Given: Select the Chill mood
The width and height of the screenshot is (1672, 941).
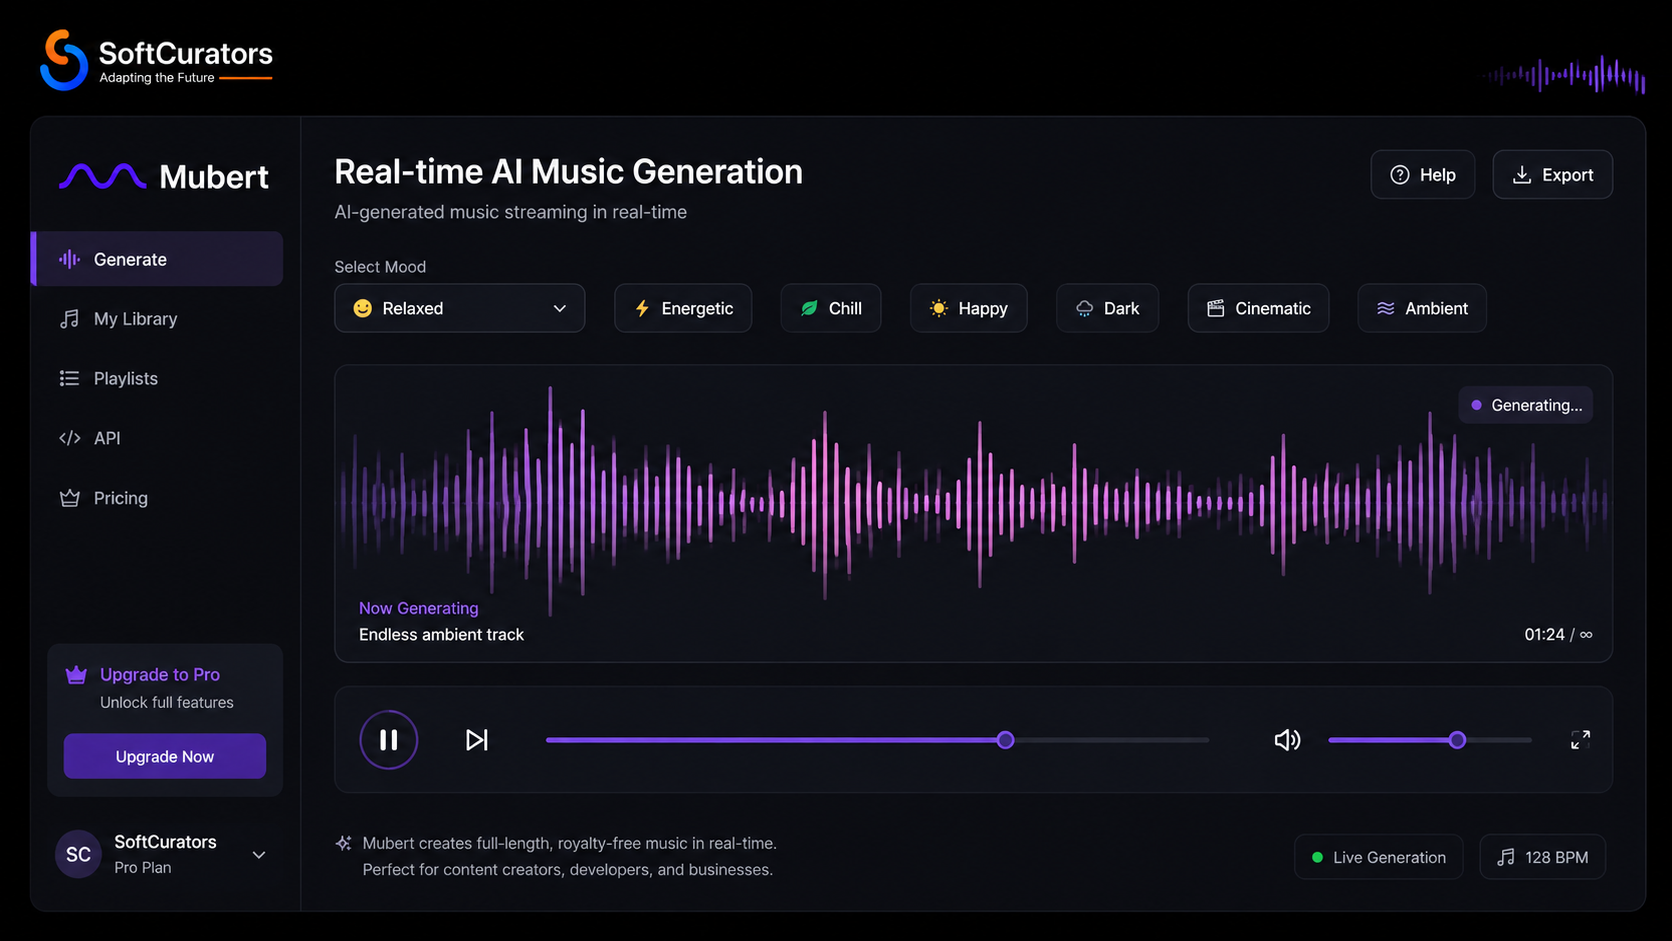Looking at the screenshot, I should [830, 308].
